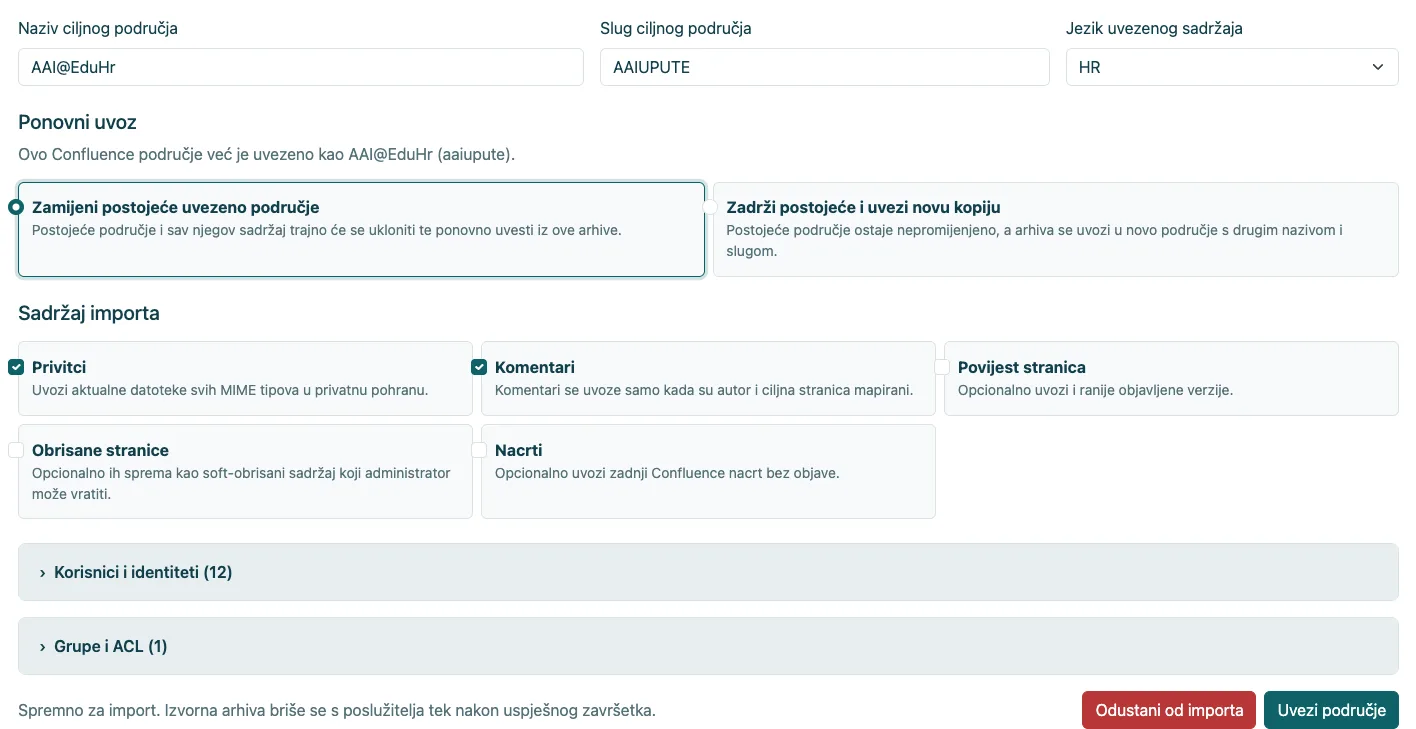Screen dimensions: 1416x729
Task: Choose Zadrži postojeće i uvezi novu kopiju
Action: tap(711, 207)
